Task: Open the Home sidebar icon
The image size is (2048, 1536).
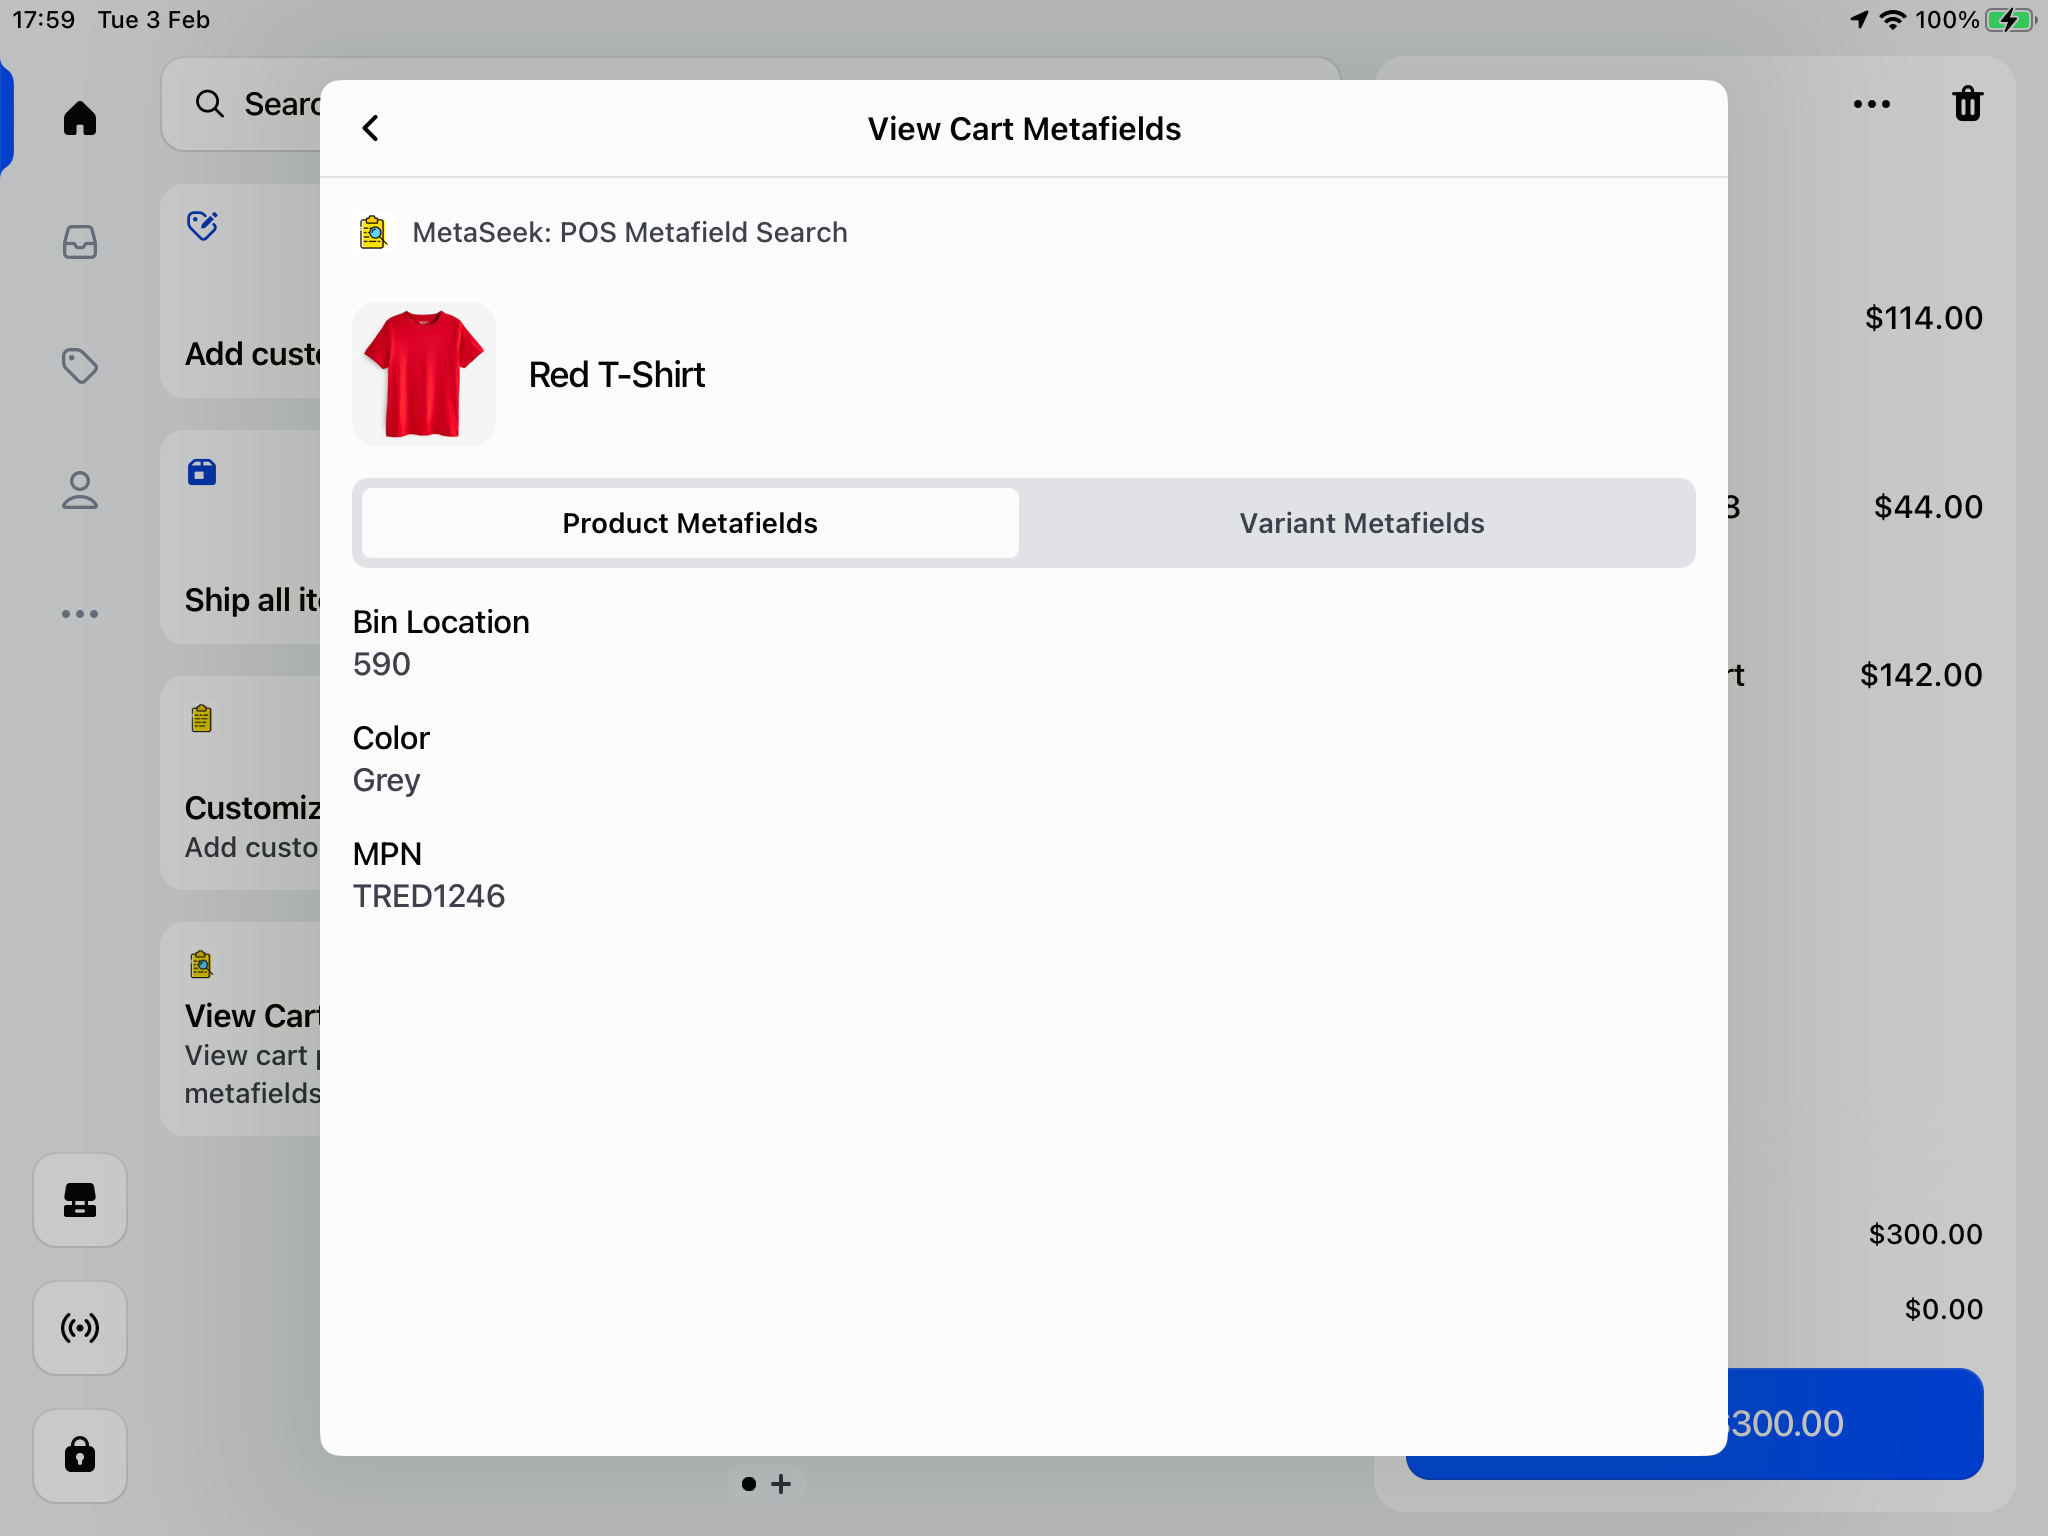Action: tap(80, 118)
